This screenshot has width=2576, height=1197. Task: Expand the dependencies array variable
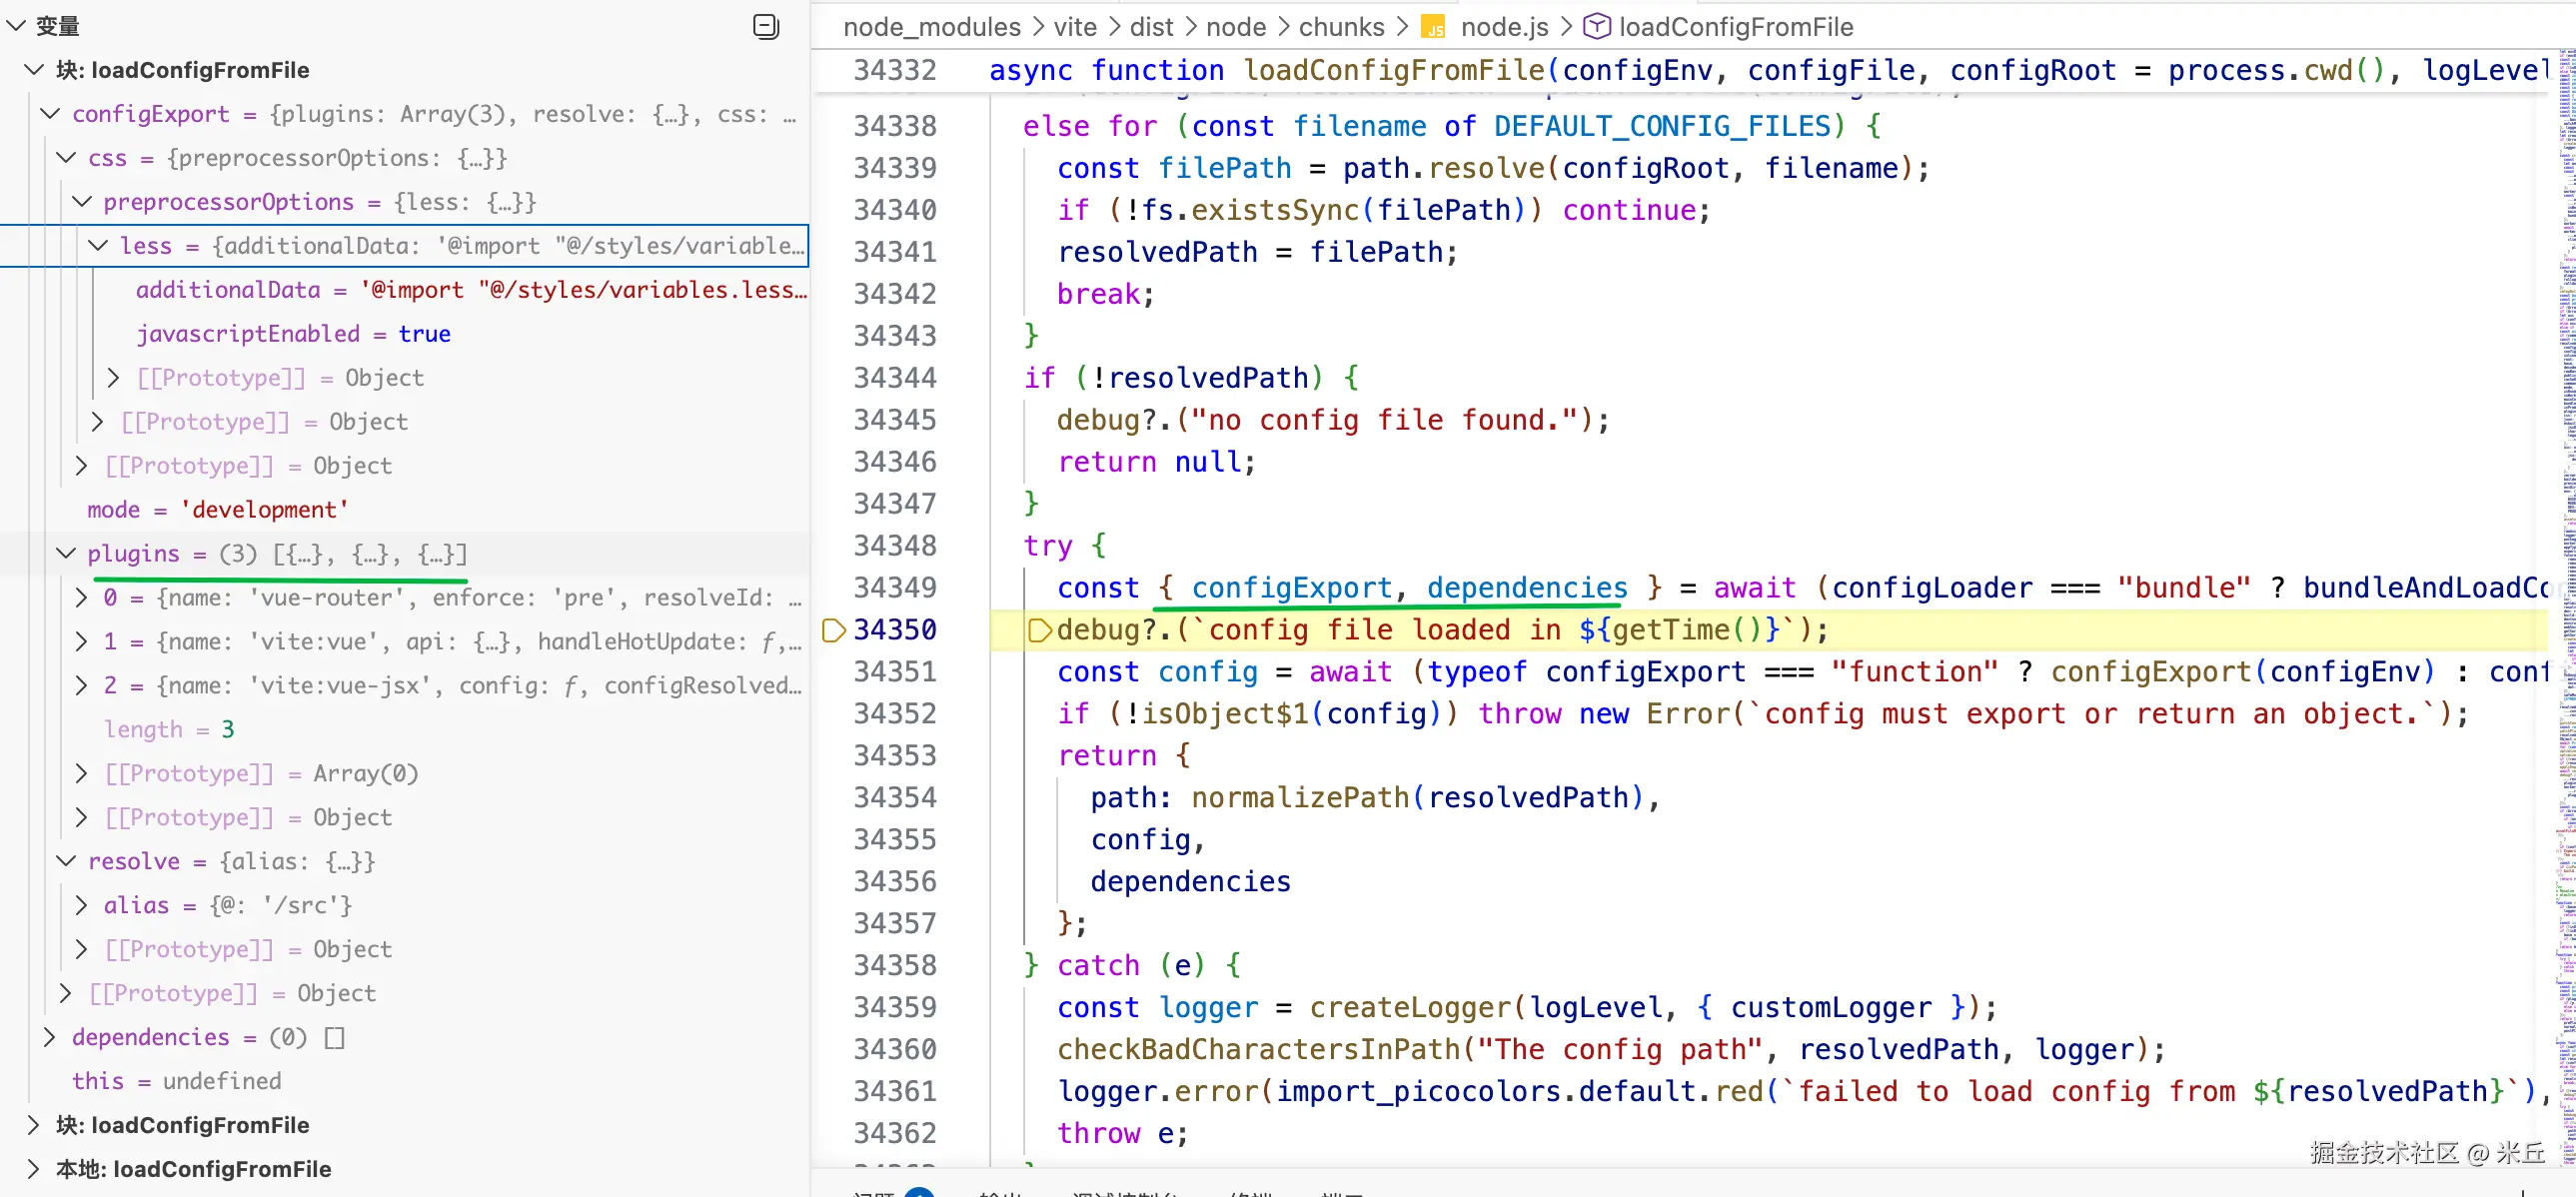[49, 1037]
